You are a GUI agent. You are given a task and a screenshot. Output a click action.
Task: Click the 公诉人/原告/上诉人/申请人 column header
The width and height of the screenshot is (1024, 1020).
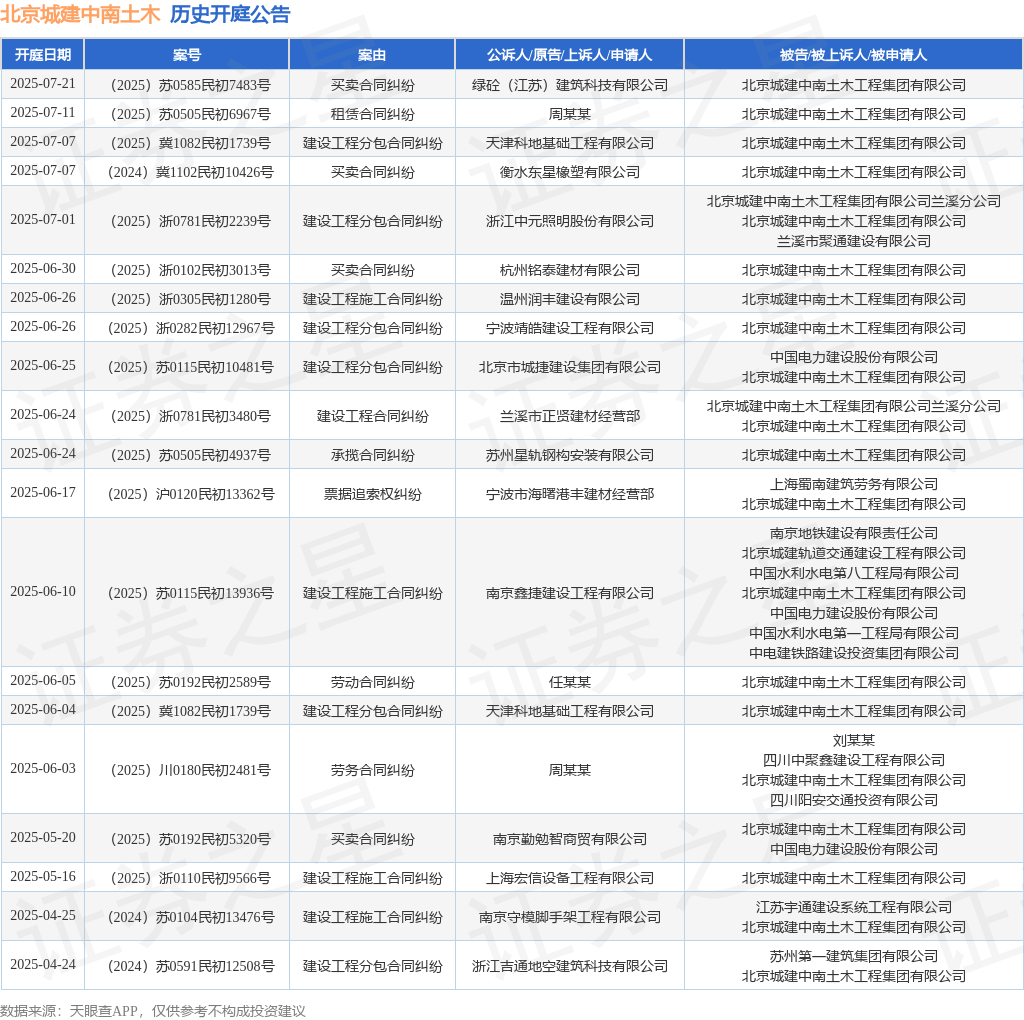(x=569, y=55)
